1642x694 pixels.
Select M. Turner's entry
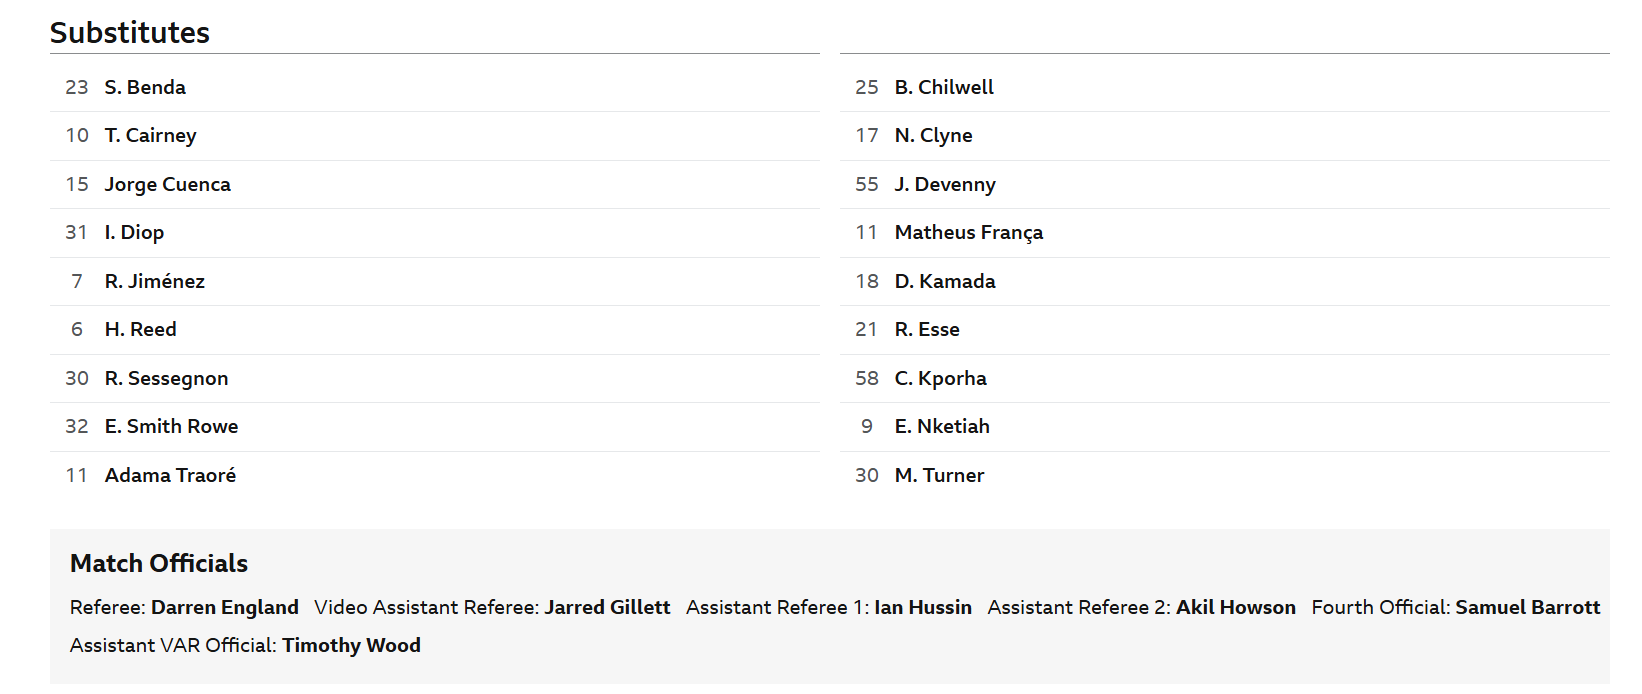[939, 475]
